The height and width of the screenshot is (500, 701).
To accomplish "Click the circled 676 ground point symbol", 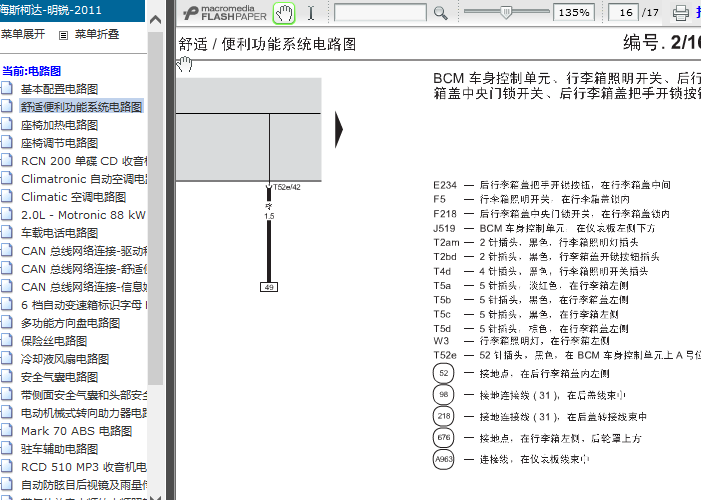I will [443, 437].
